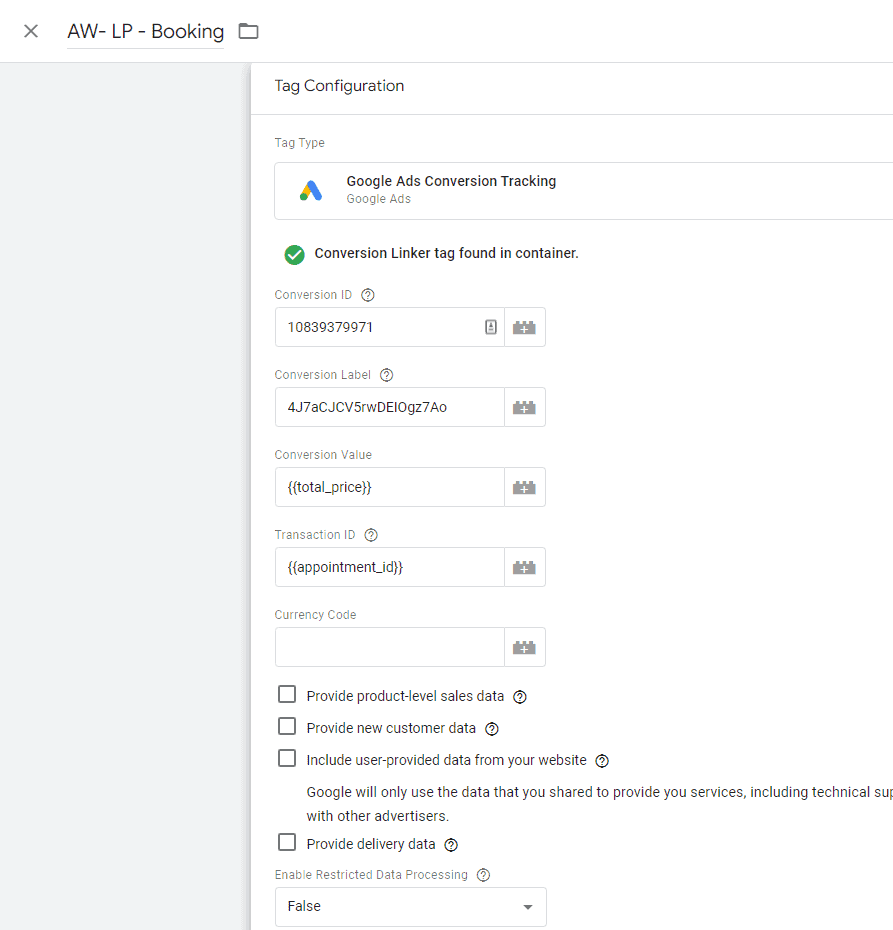Click the Google Ads tag type logo
Screen dimensions: 893x930
(311, 188)
